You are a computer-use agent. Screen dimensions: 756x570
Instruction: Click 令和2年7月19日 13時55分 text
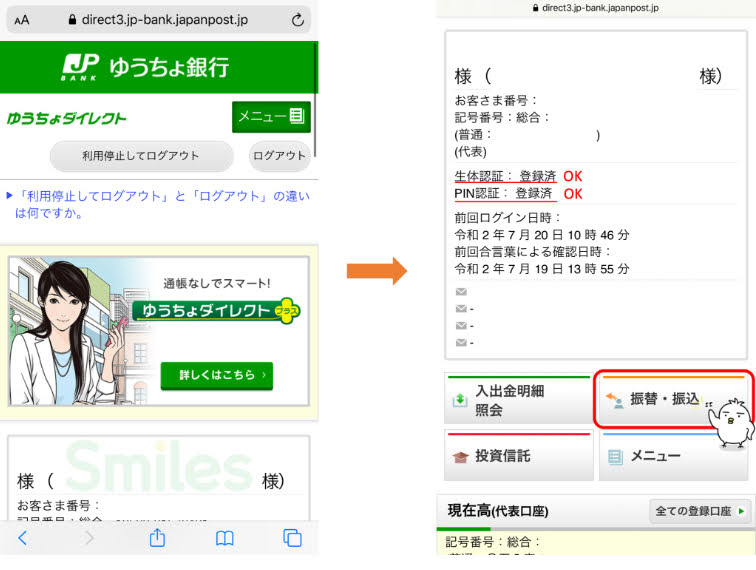click(542, 269)
